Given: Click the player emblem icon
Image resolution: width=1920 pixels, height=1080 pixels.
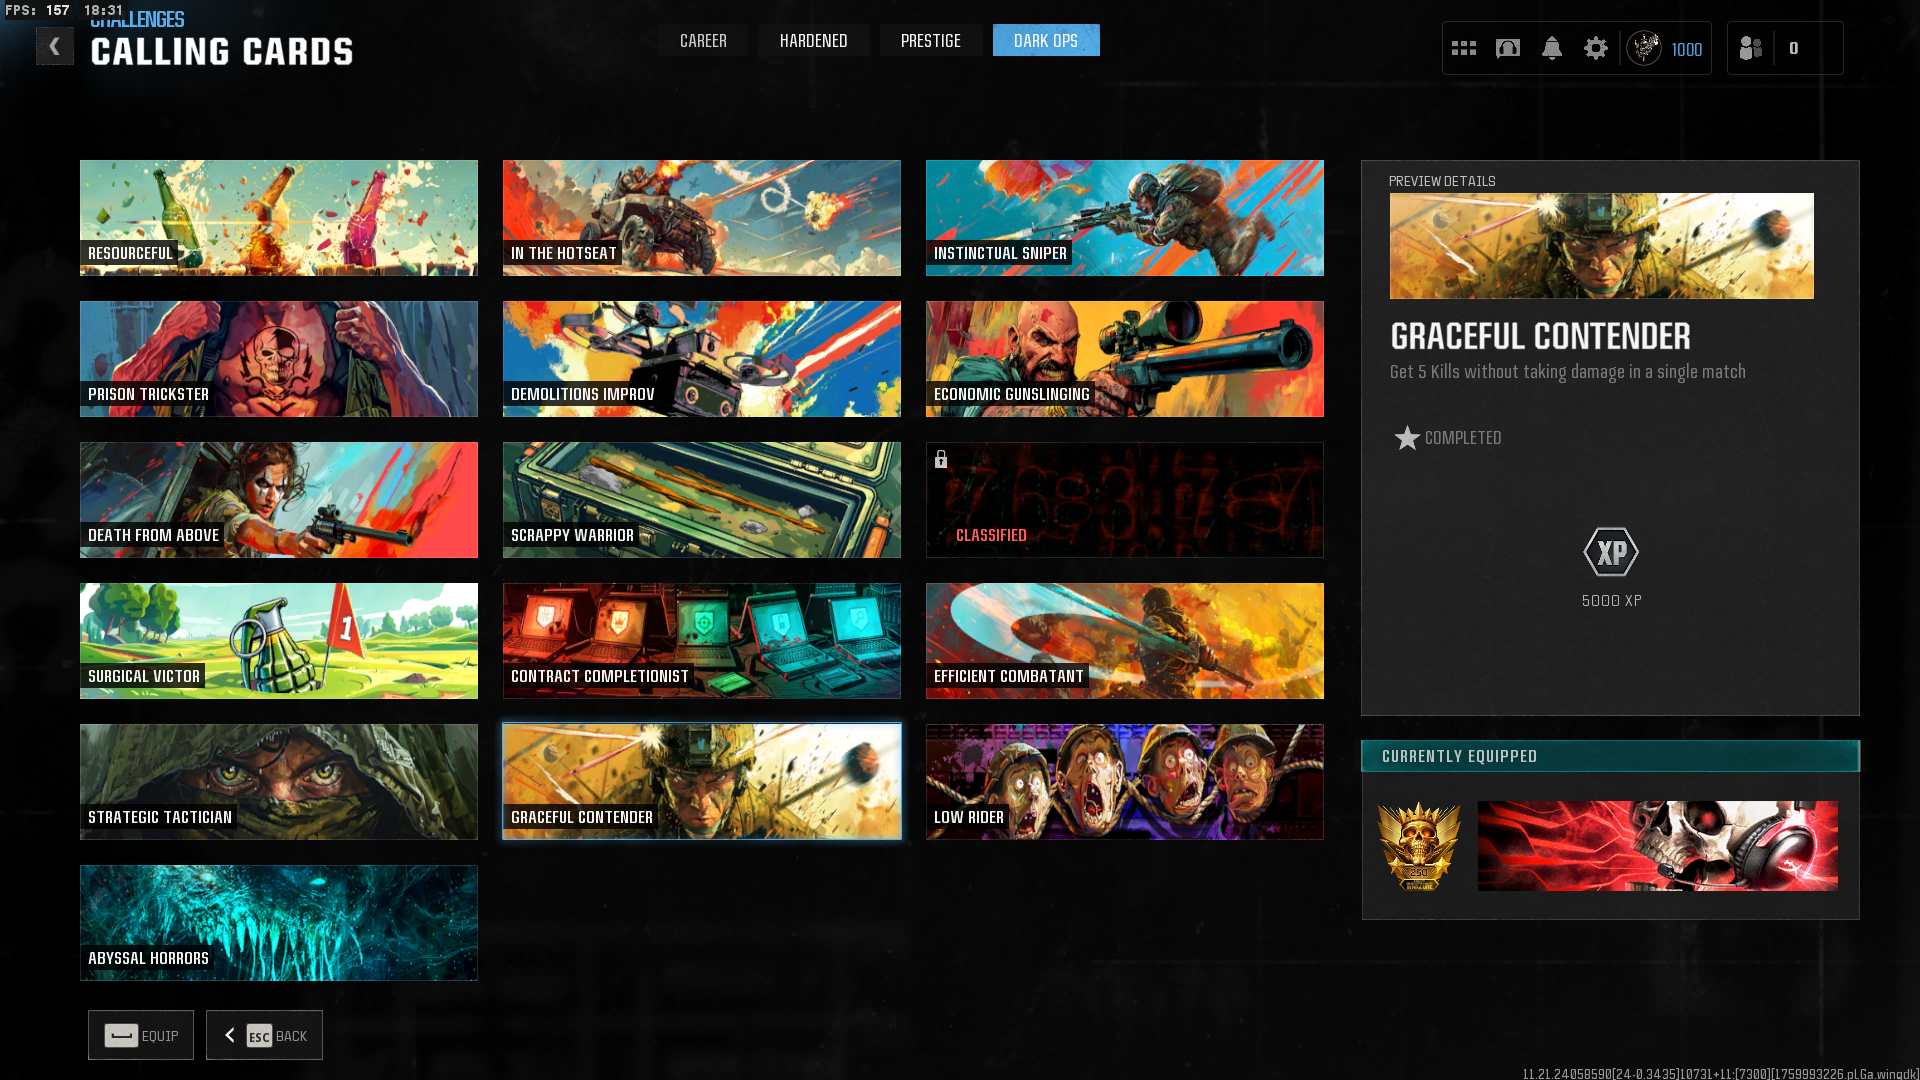Looking at the screenshot, I should 1644,48.
